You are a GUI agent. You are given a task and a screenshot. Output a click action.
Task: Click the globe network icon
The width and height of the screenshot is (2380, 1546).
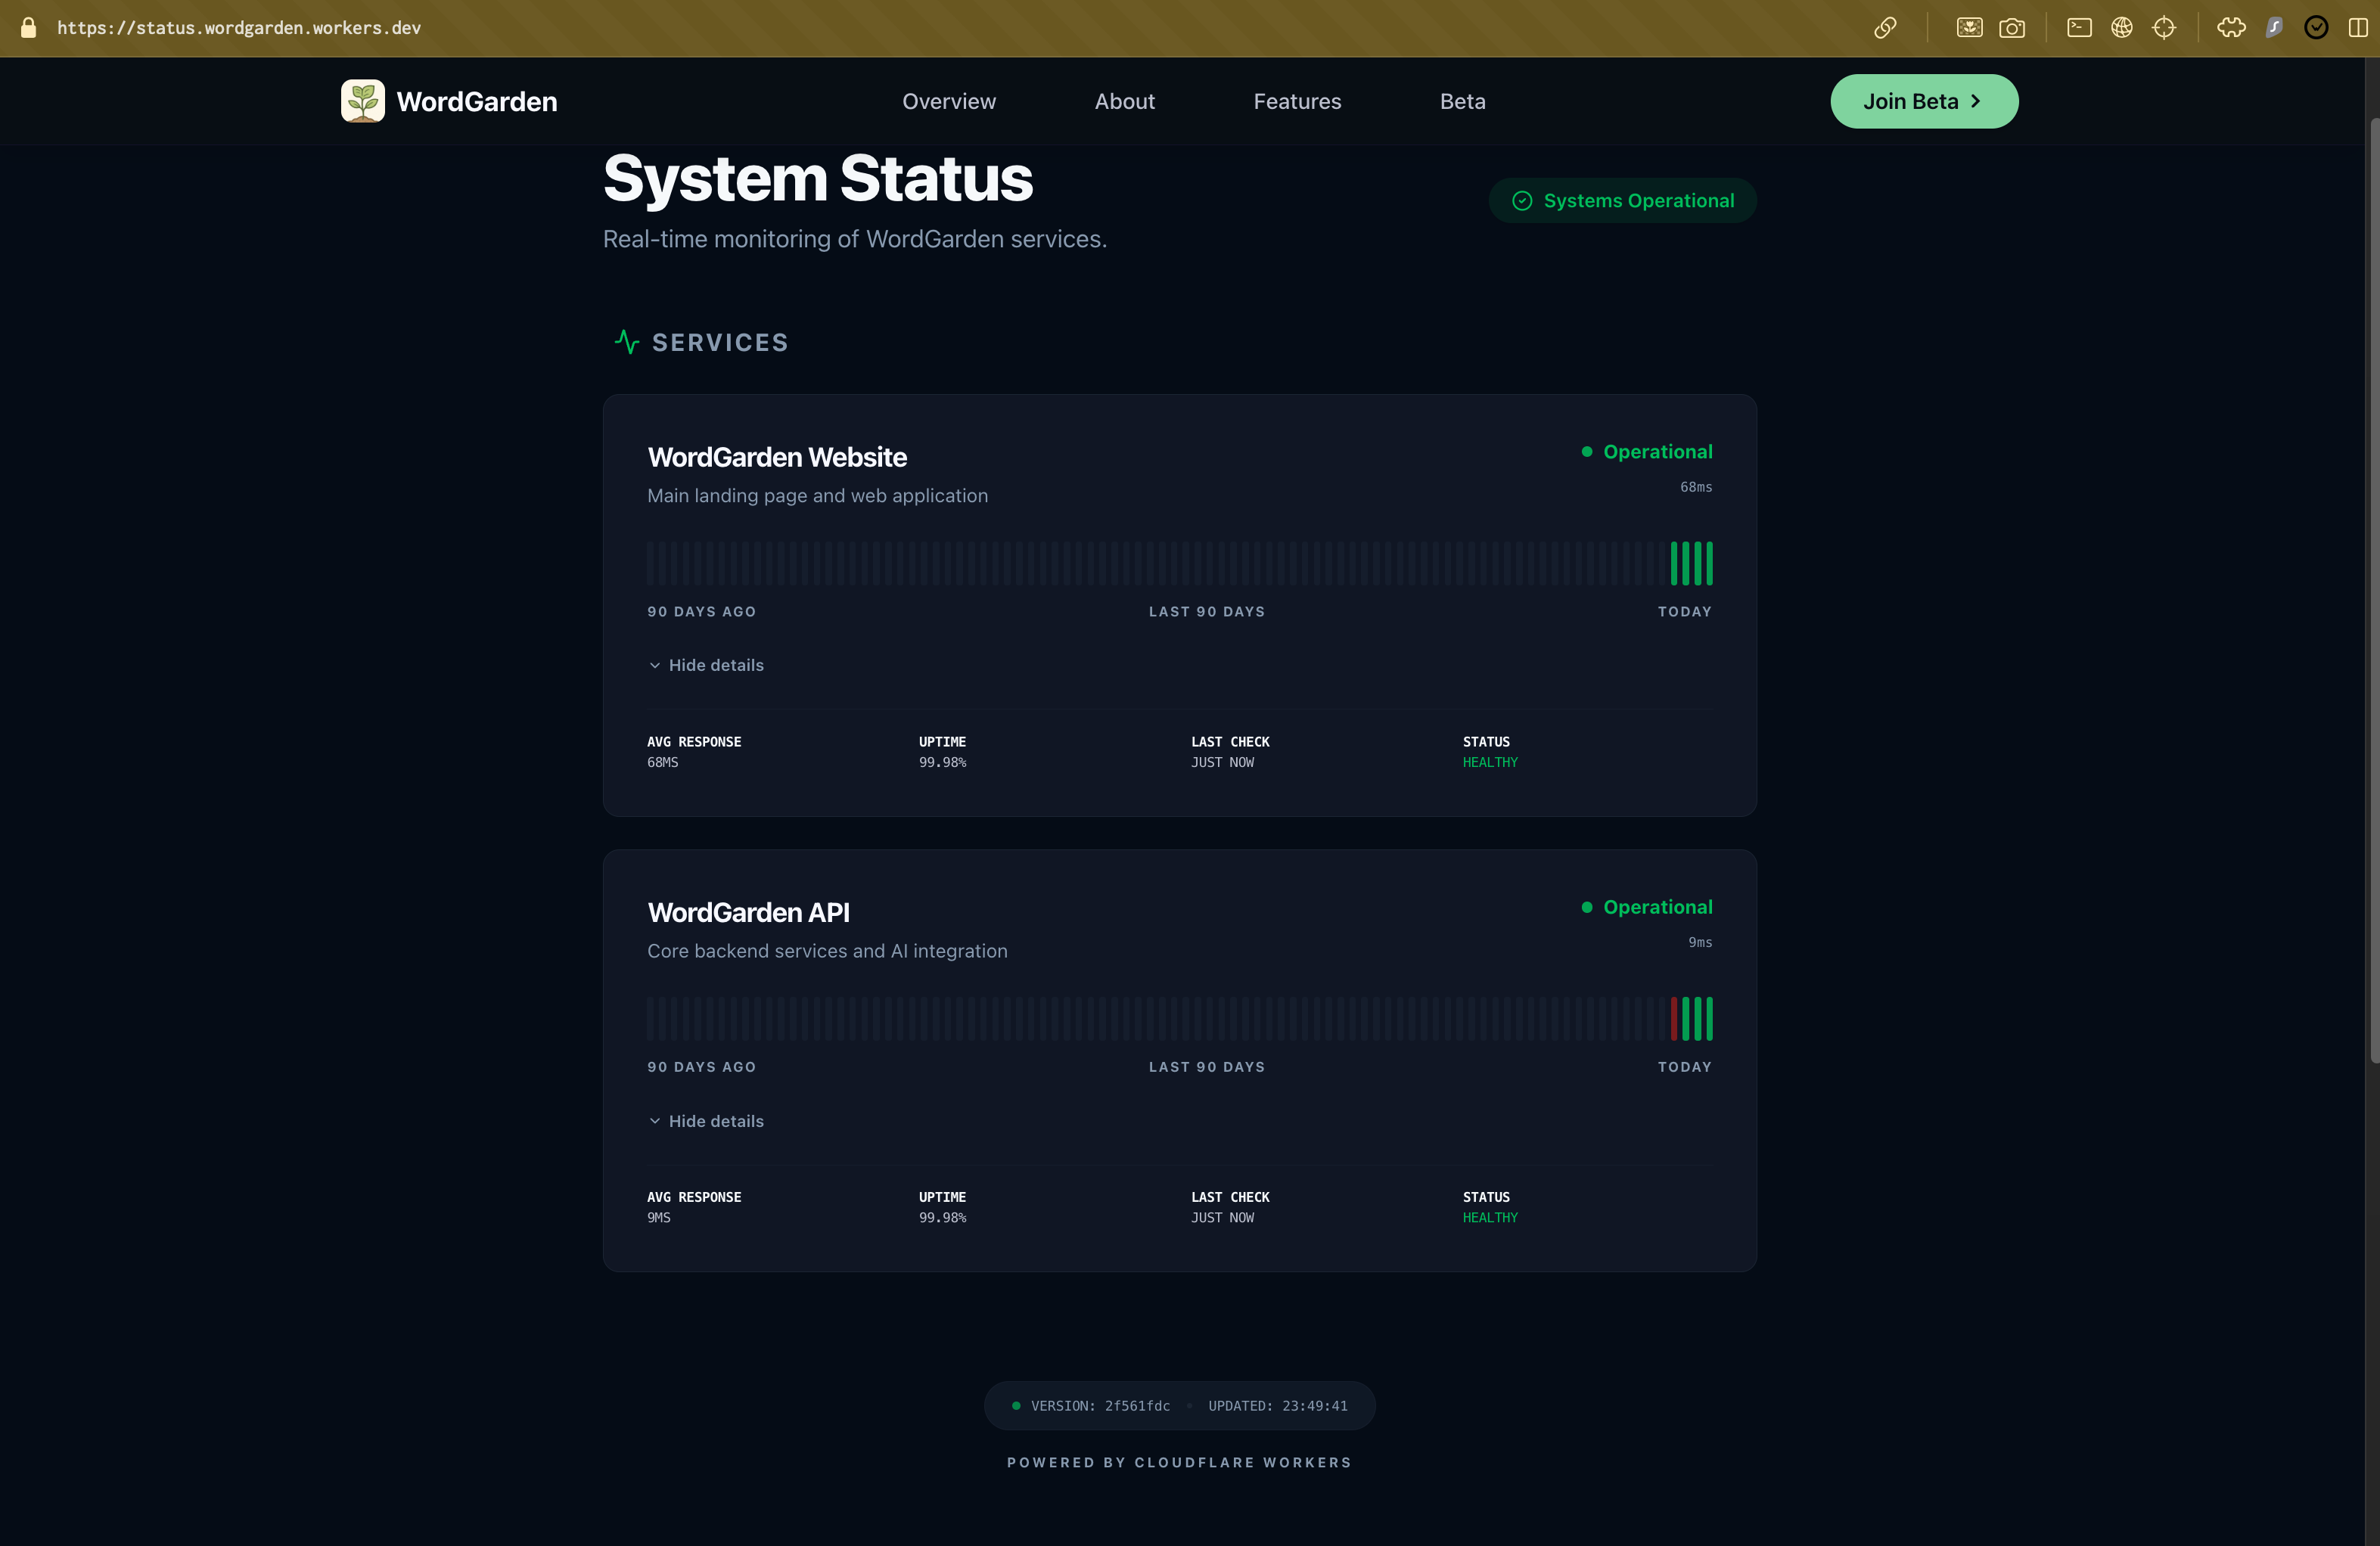pos(2121,28)
